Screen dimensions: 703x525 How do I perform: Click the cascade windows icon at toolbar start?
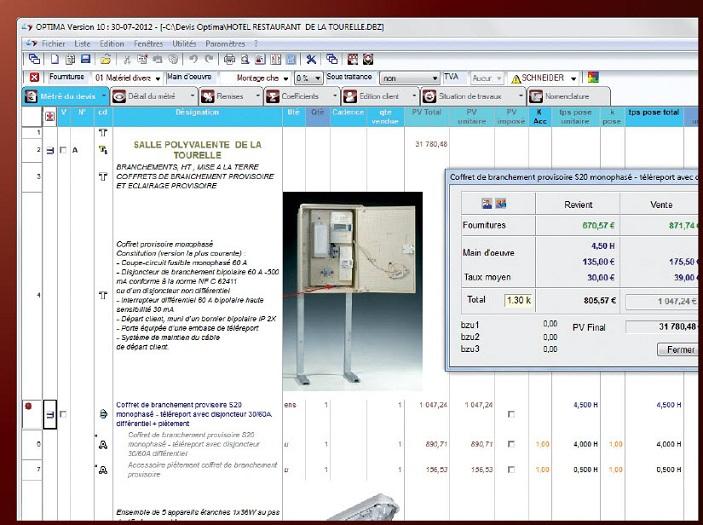coord(35,59)
